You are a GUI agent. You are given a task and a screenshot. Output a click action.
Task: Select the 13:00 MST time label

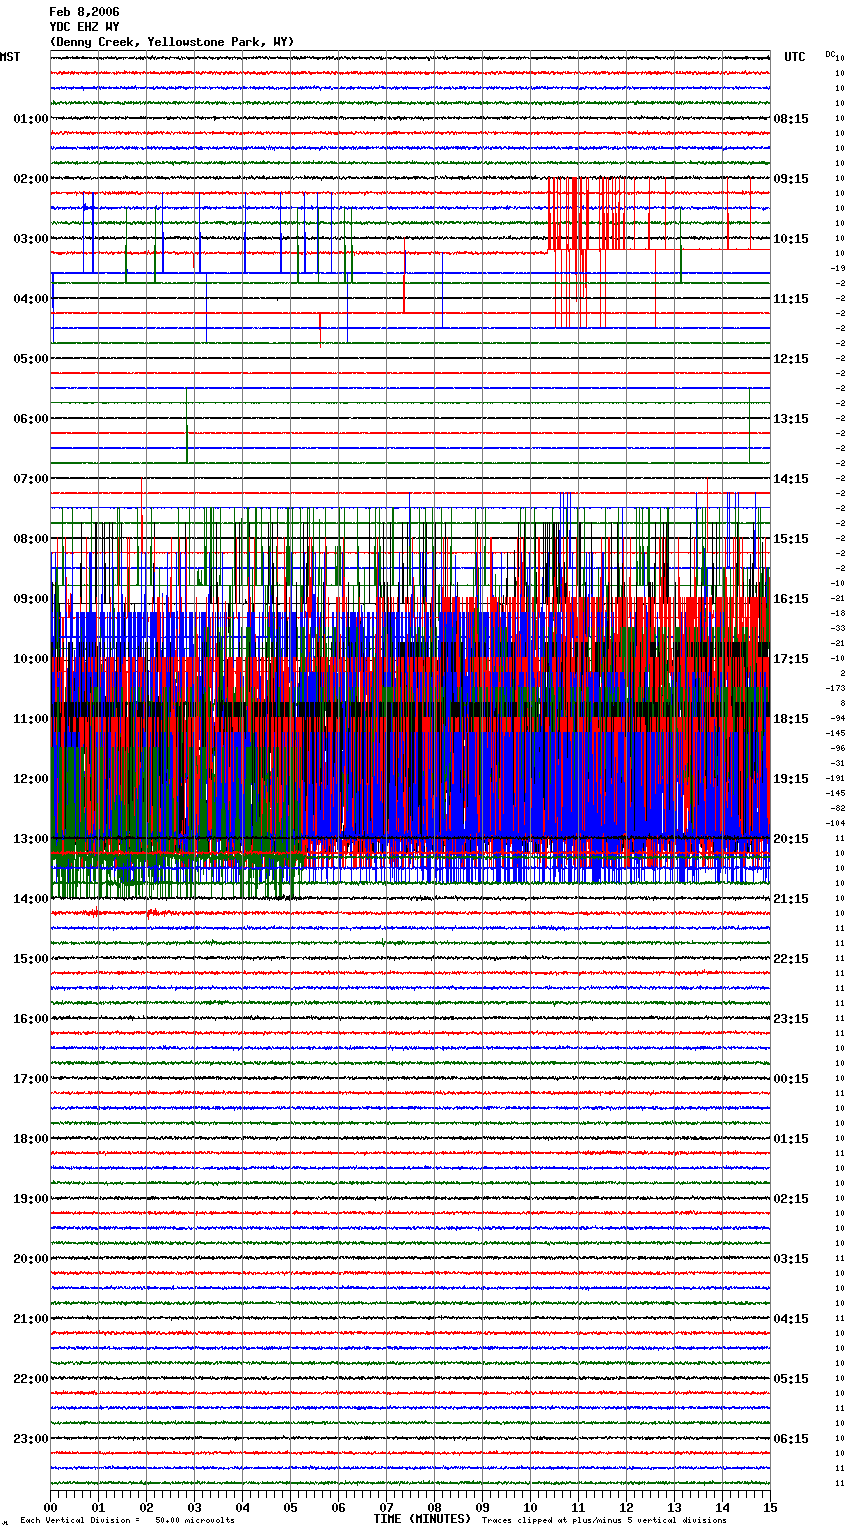(31, 839)
